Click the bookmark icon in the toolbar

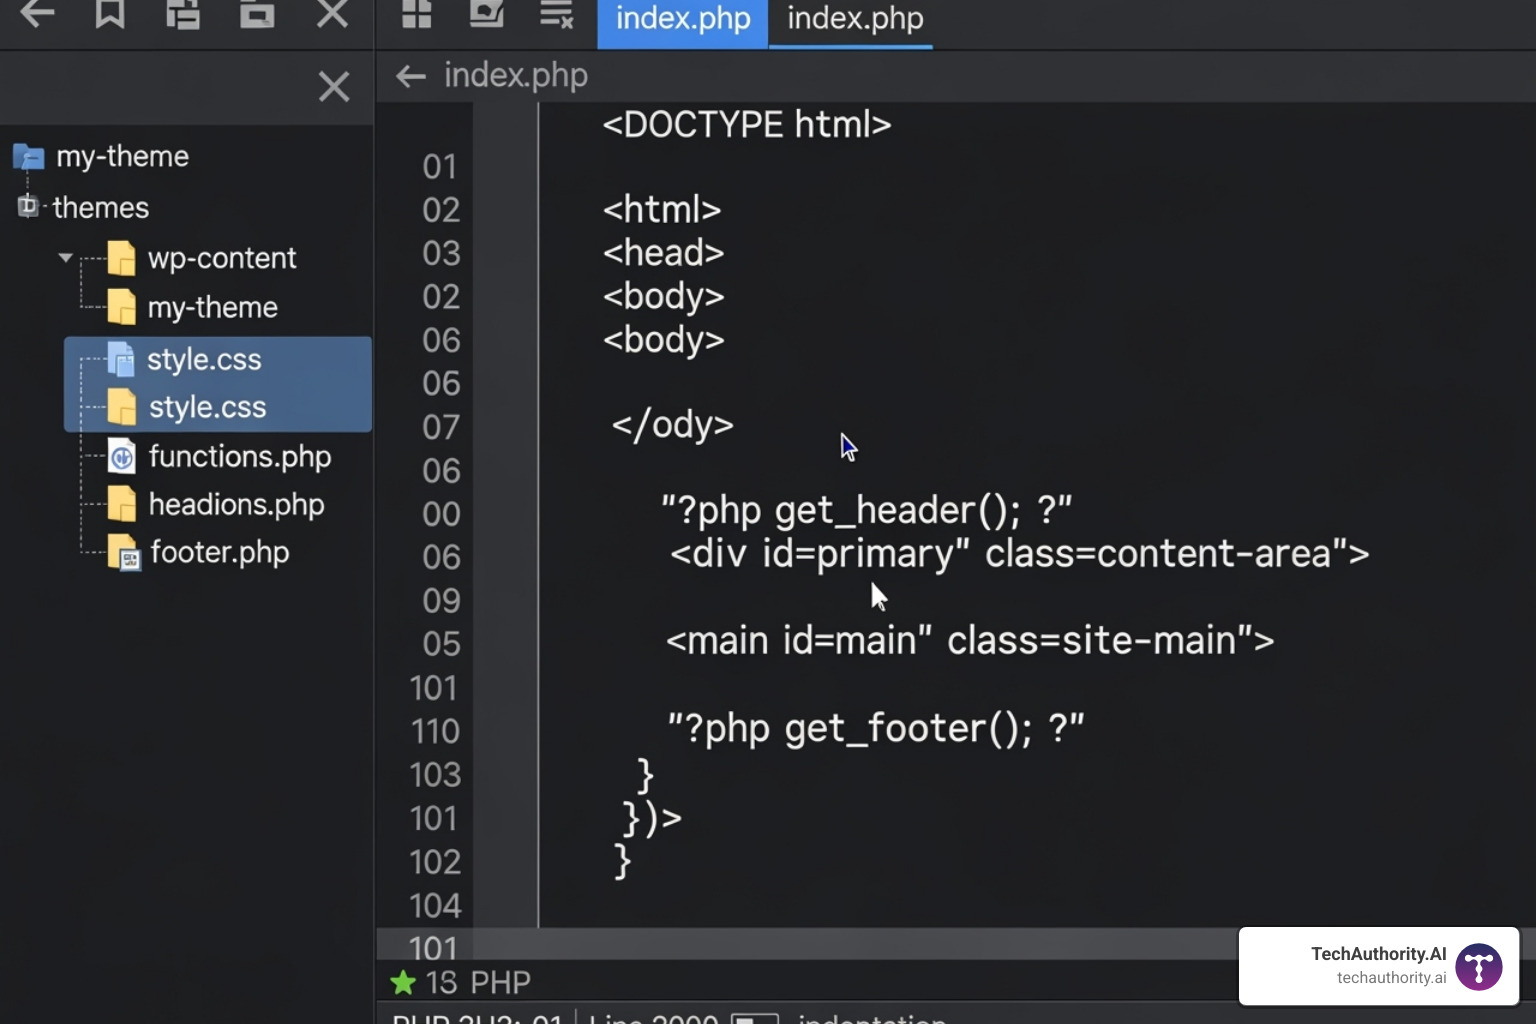110,14
